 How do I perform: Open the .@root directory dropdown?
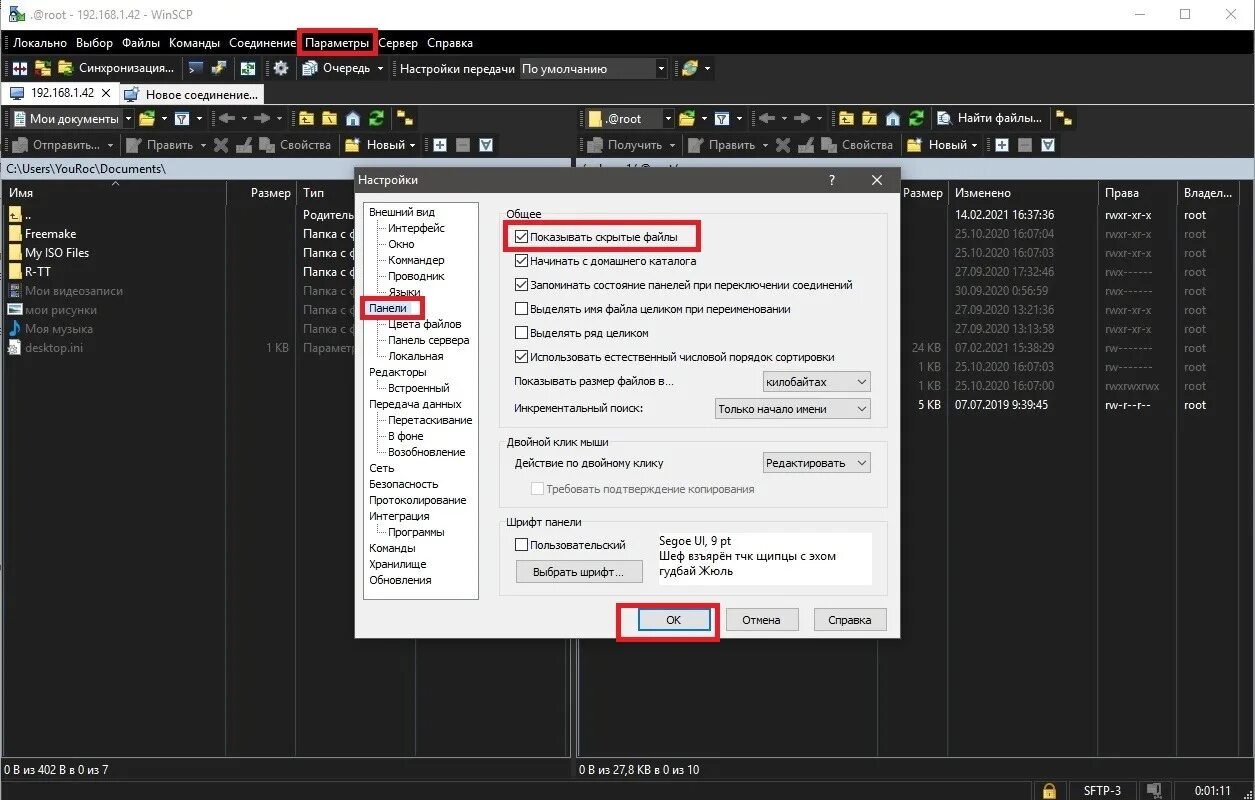[x=630, y=118]
